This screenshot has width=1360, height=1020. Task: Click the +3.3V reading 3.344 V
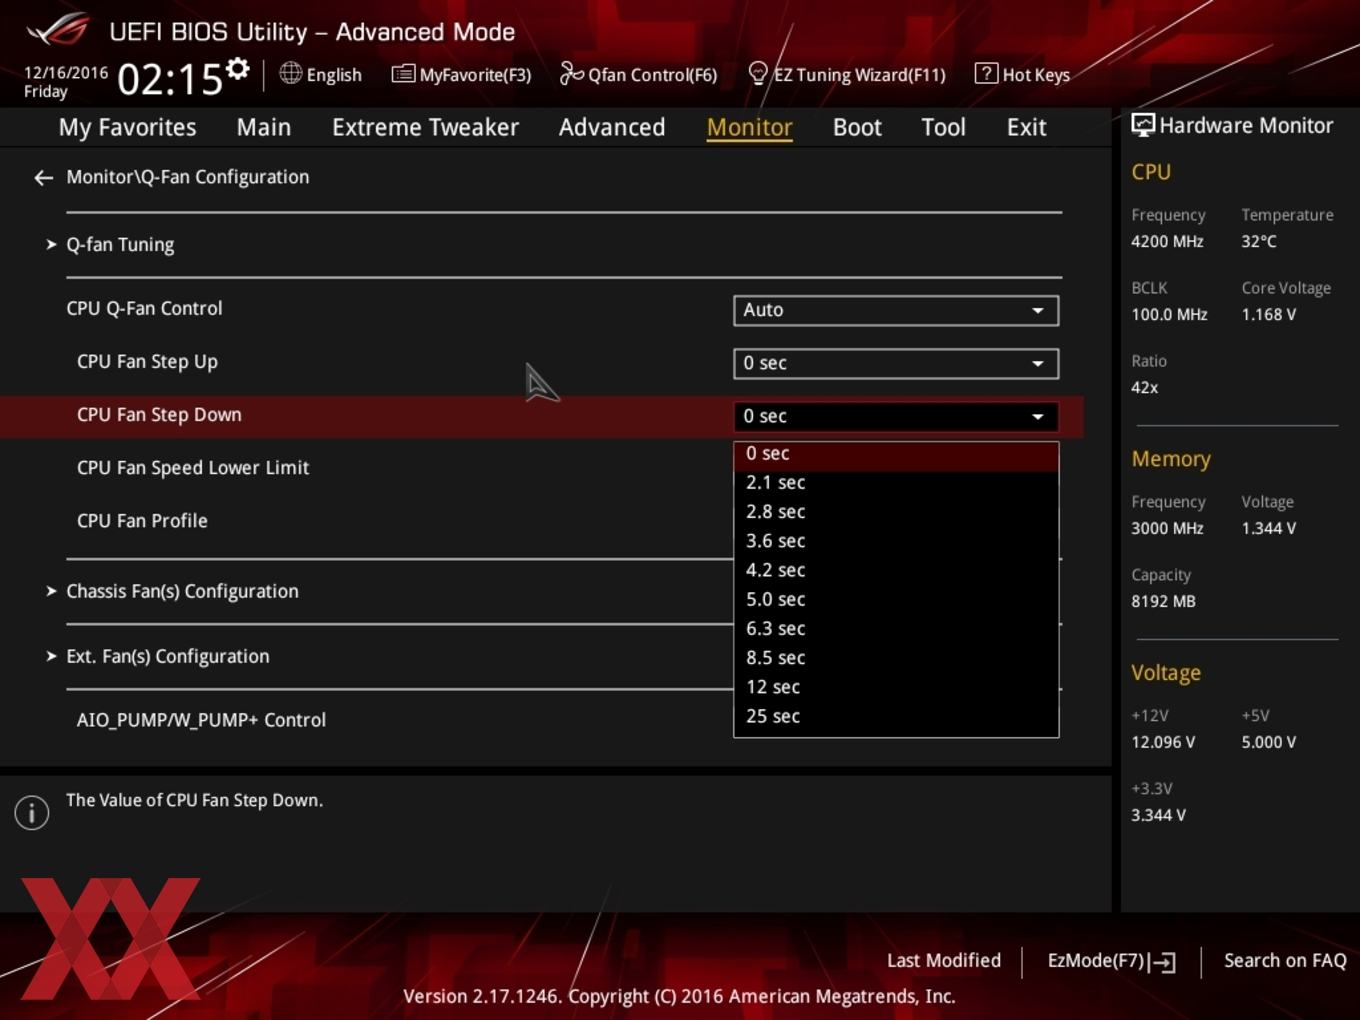1158,815
